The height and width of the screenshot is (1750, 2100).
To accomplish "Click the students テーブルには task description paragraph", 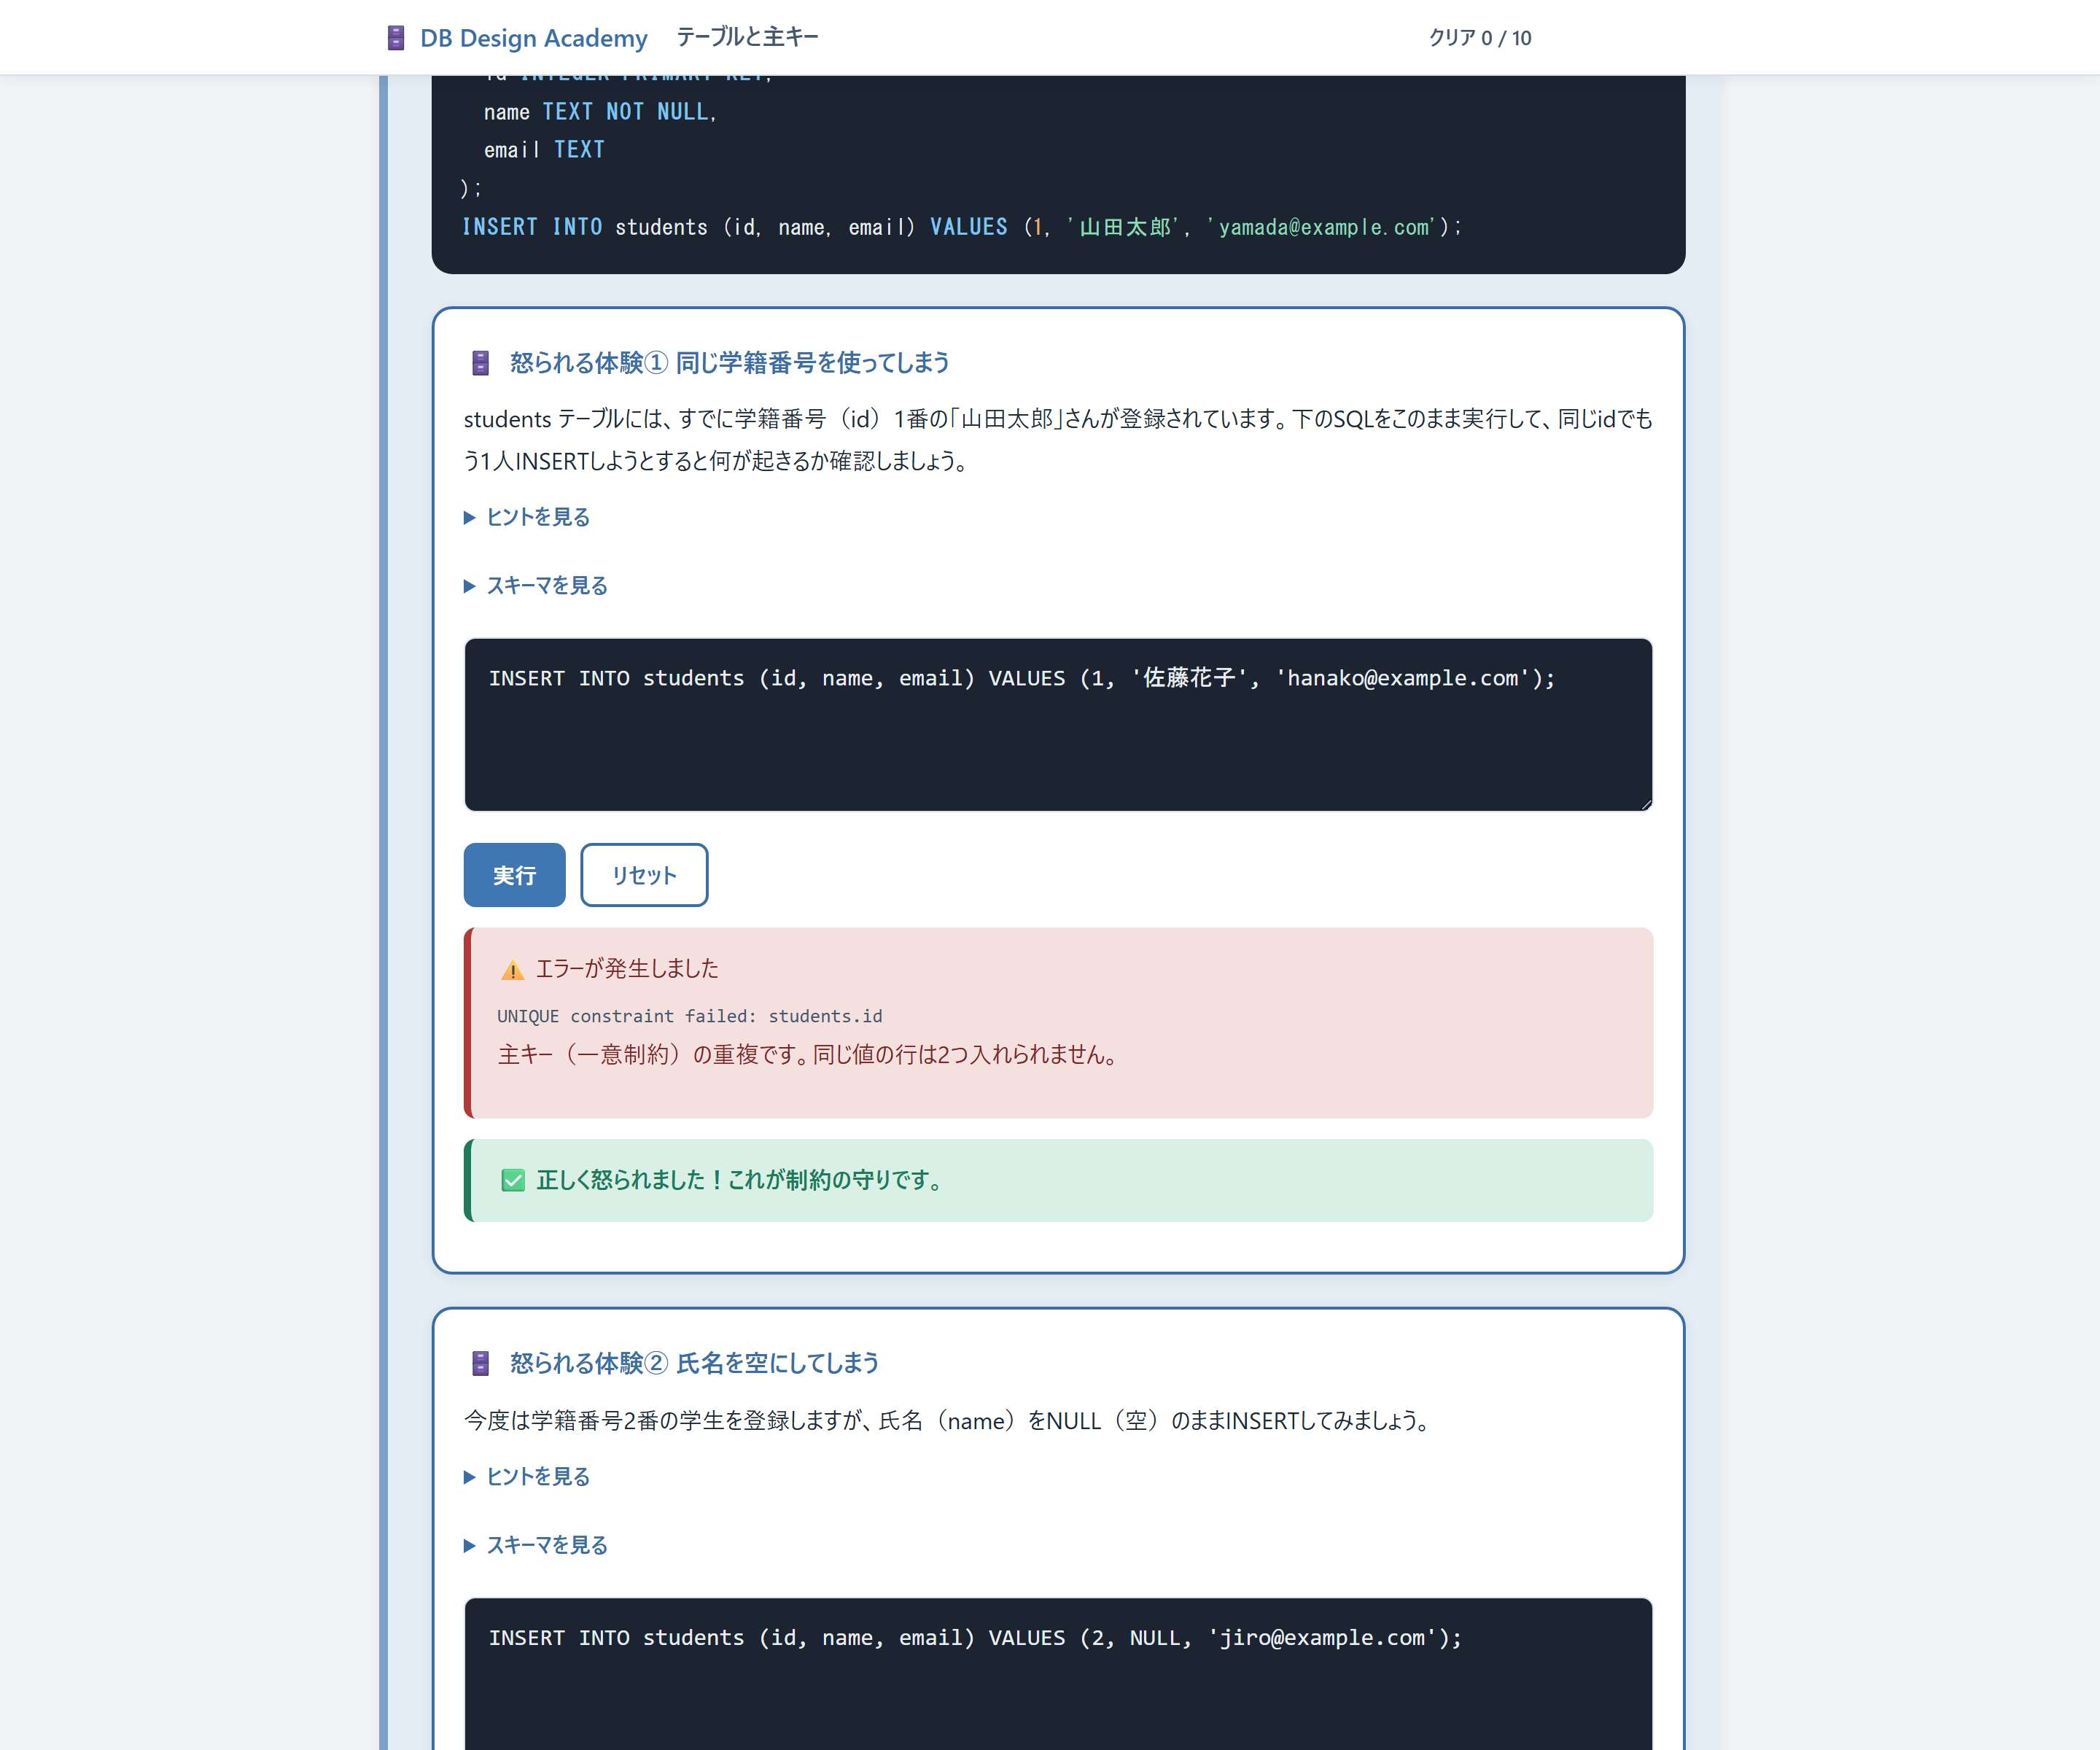I will [1058, 439].
